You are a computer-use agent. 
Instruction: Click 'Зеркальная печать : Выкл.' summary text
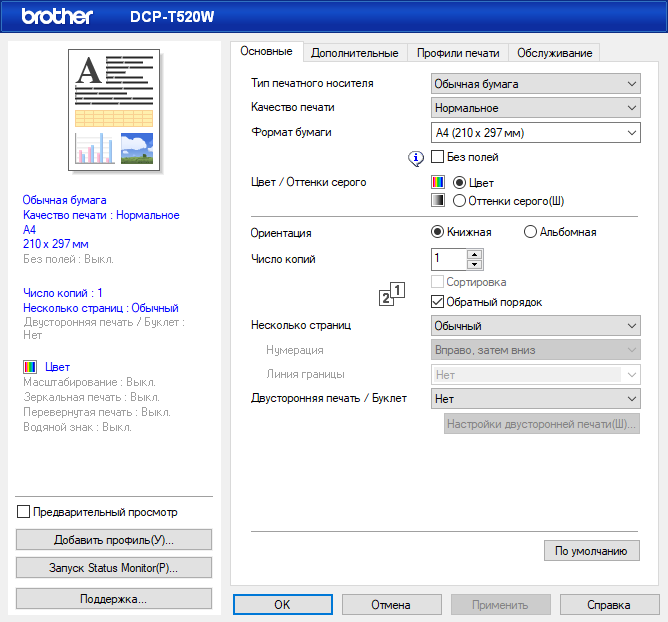(92, 397)
